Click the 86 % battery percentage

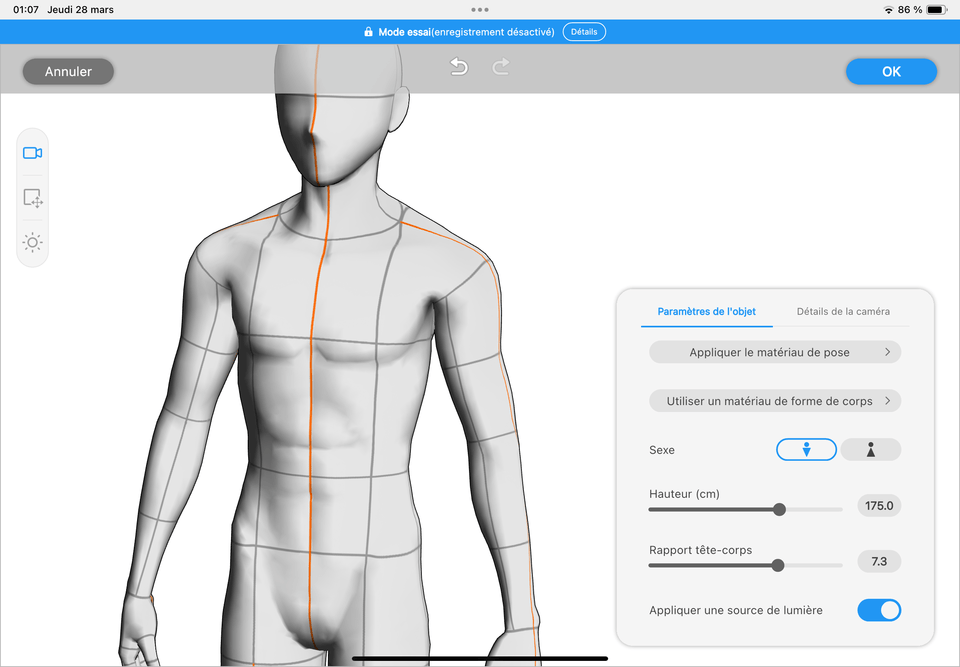910,10
